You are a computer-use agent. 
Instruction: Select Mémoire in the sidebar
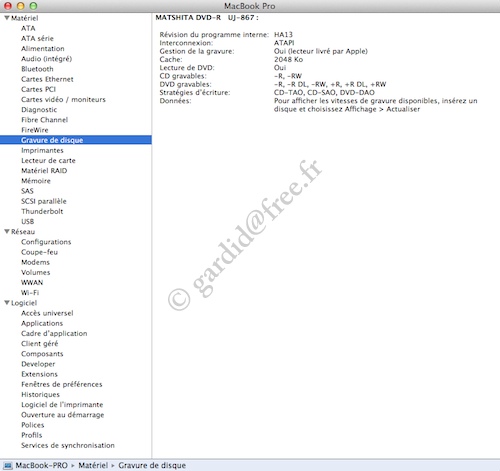point(36,181)
